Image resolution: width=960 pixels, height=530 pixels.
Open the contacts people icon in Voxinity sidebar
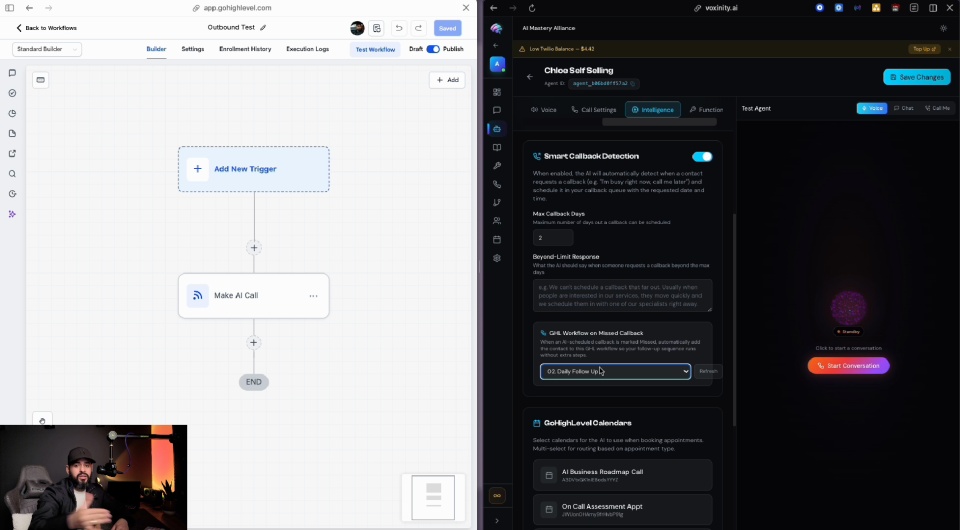coord(497,221)
